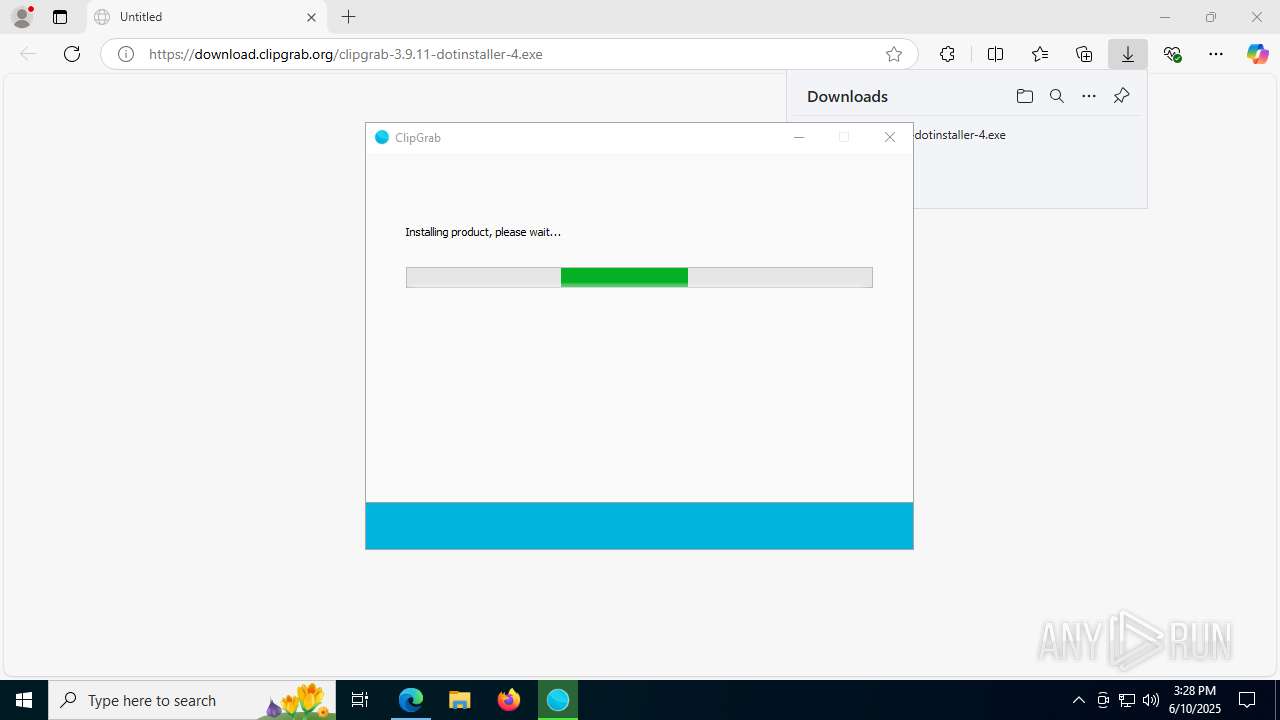
Task: Click the dotinstaller-4.exe download entry
Action: pyautogui.click(x=960, y=135)
